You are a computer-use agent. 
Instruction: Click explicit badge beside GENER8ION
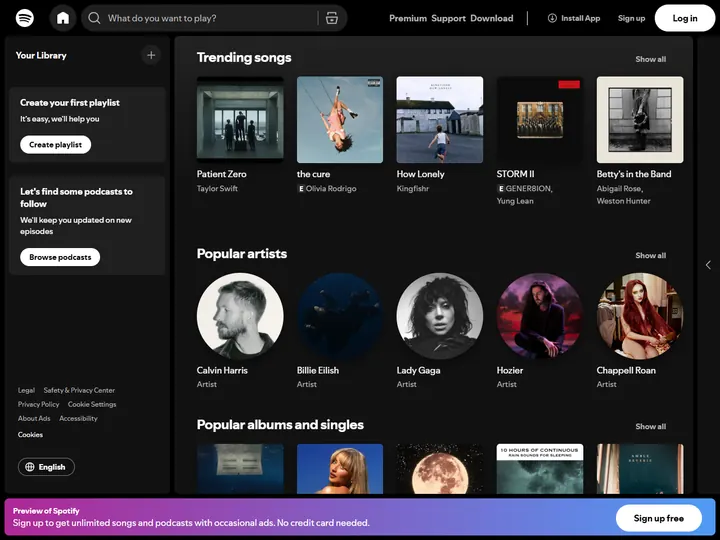[x=501, y=189]
